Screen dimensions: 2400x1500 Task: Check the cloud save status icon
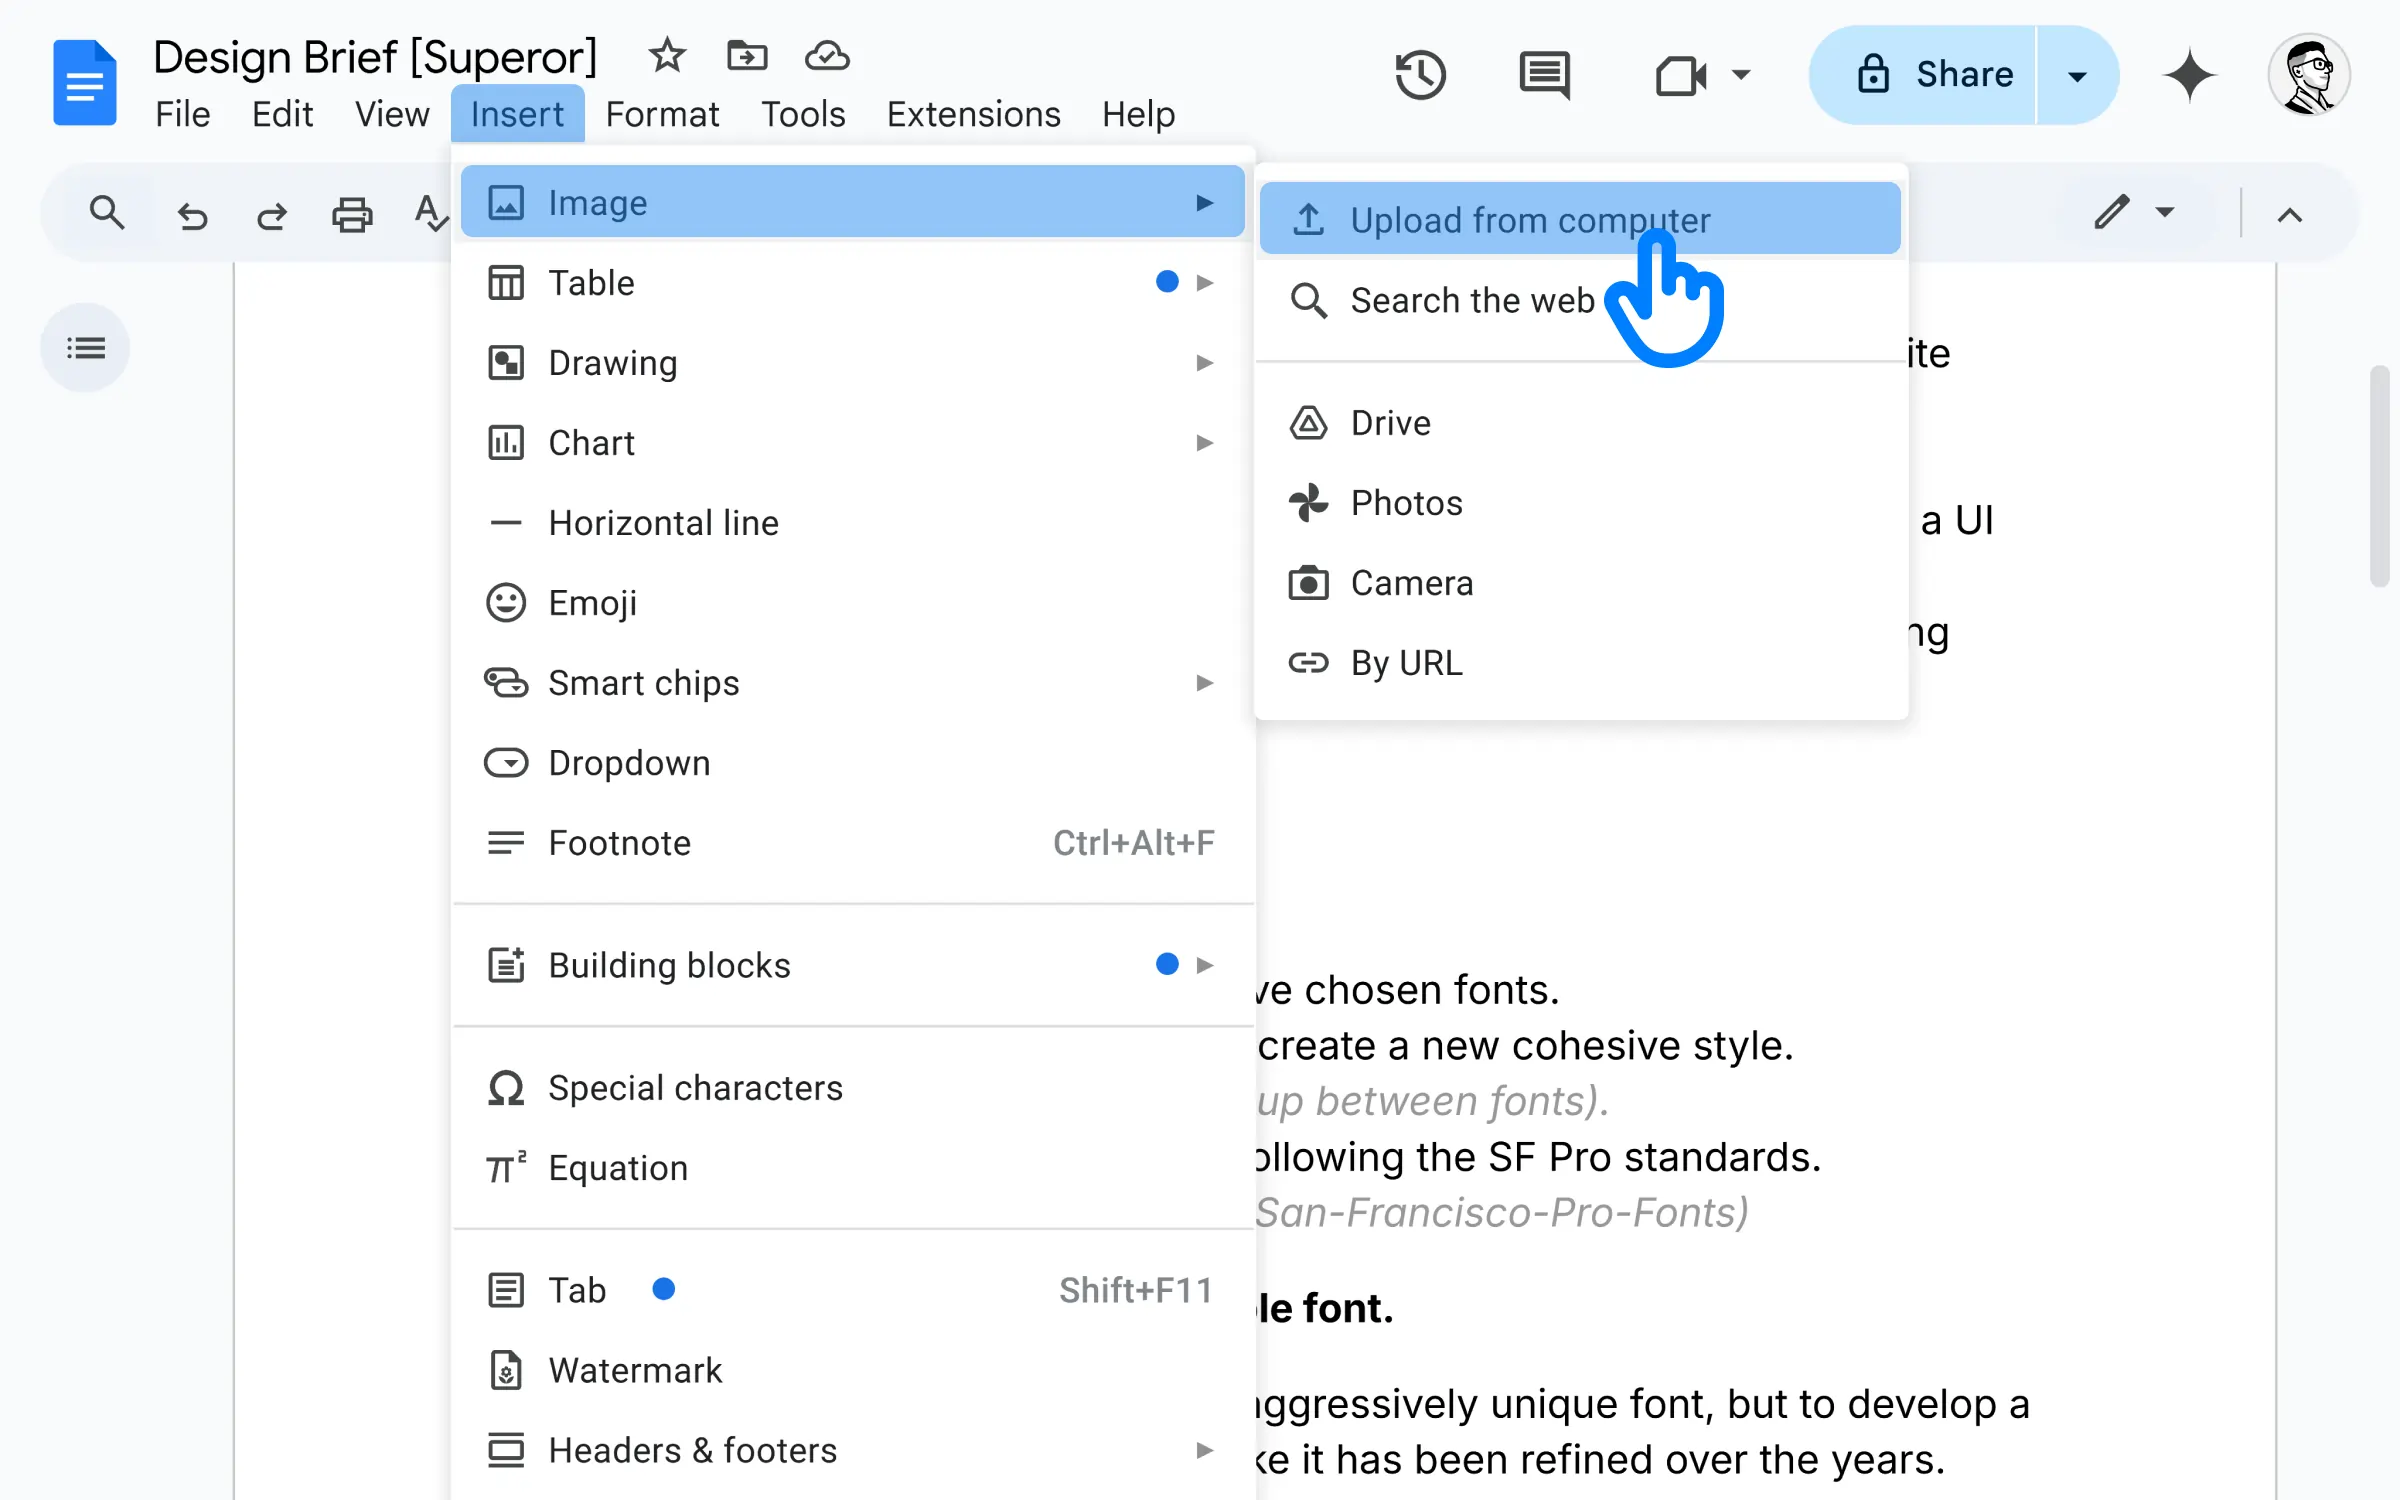pyautogui.click(x=827, y=56)
